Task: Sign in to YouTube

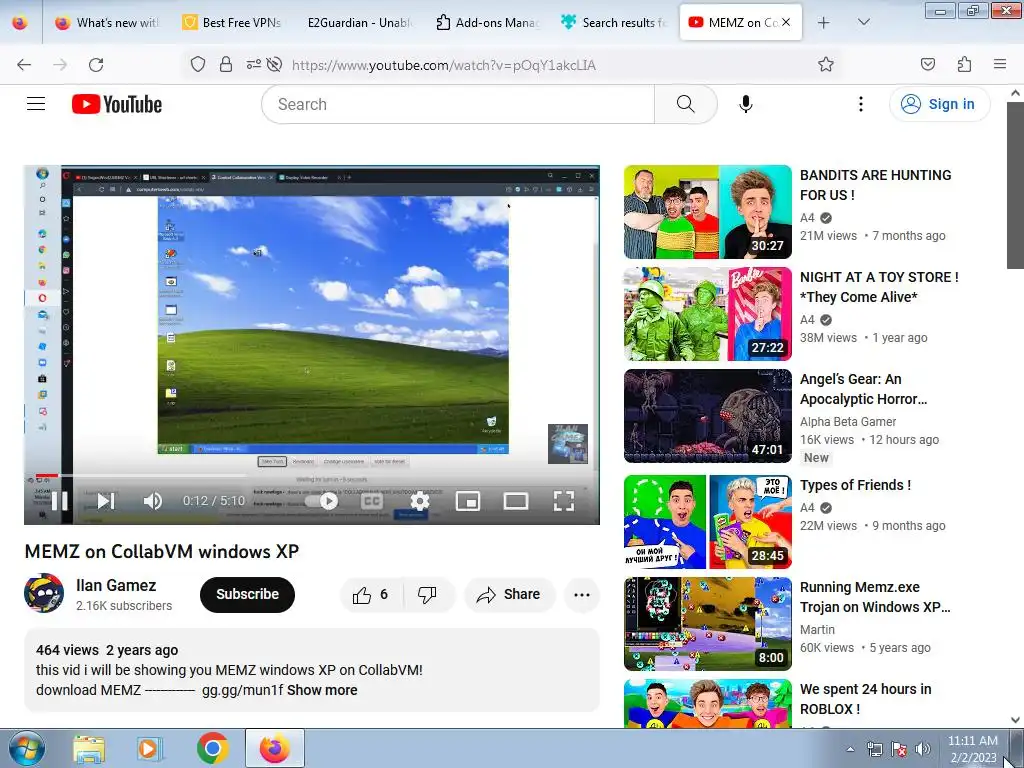Action: pyautogui.click(x=939, y=104)
